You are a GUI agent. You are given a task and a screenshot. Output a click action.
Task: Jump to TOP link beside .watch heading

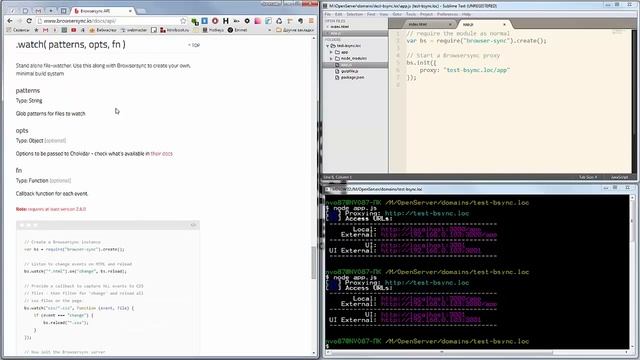(194, 45)
